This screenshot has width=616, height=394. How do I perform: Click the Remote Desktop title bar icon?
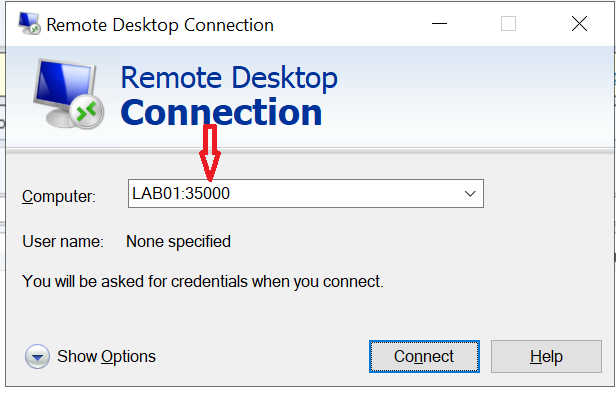29,24
